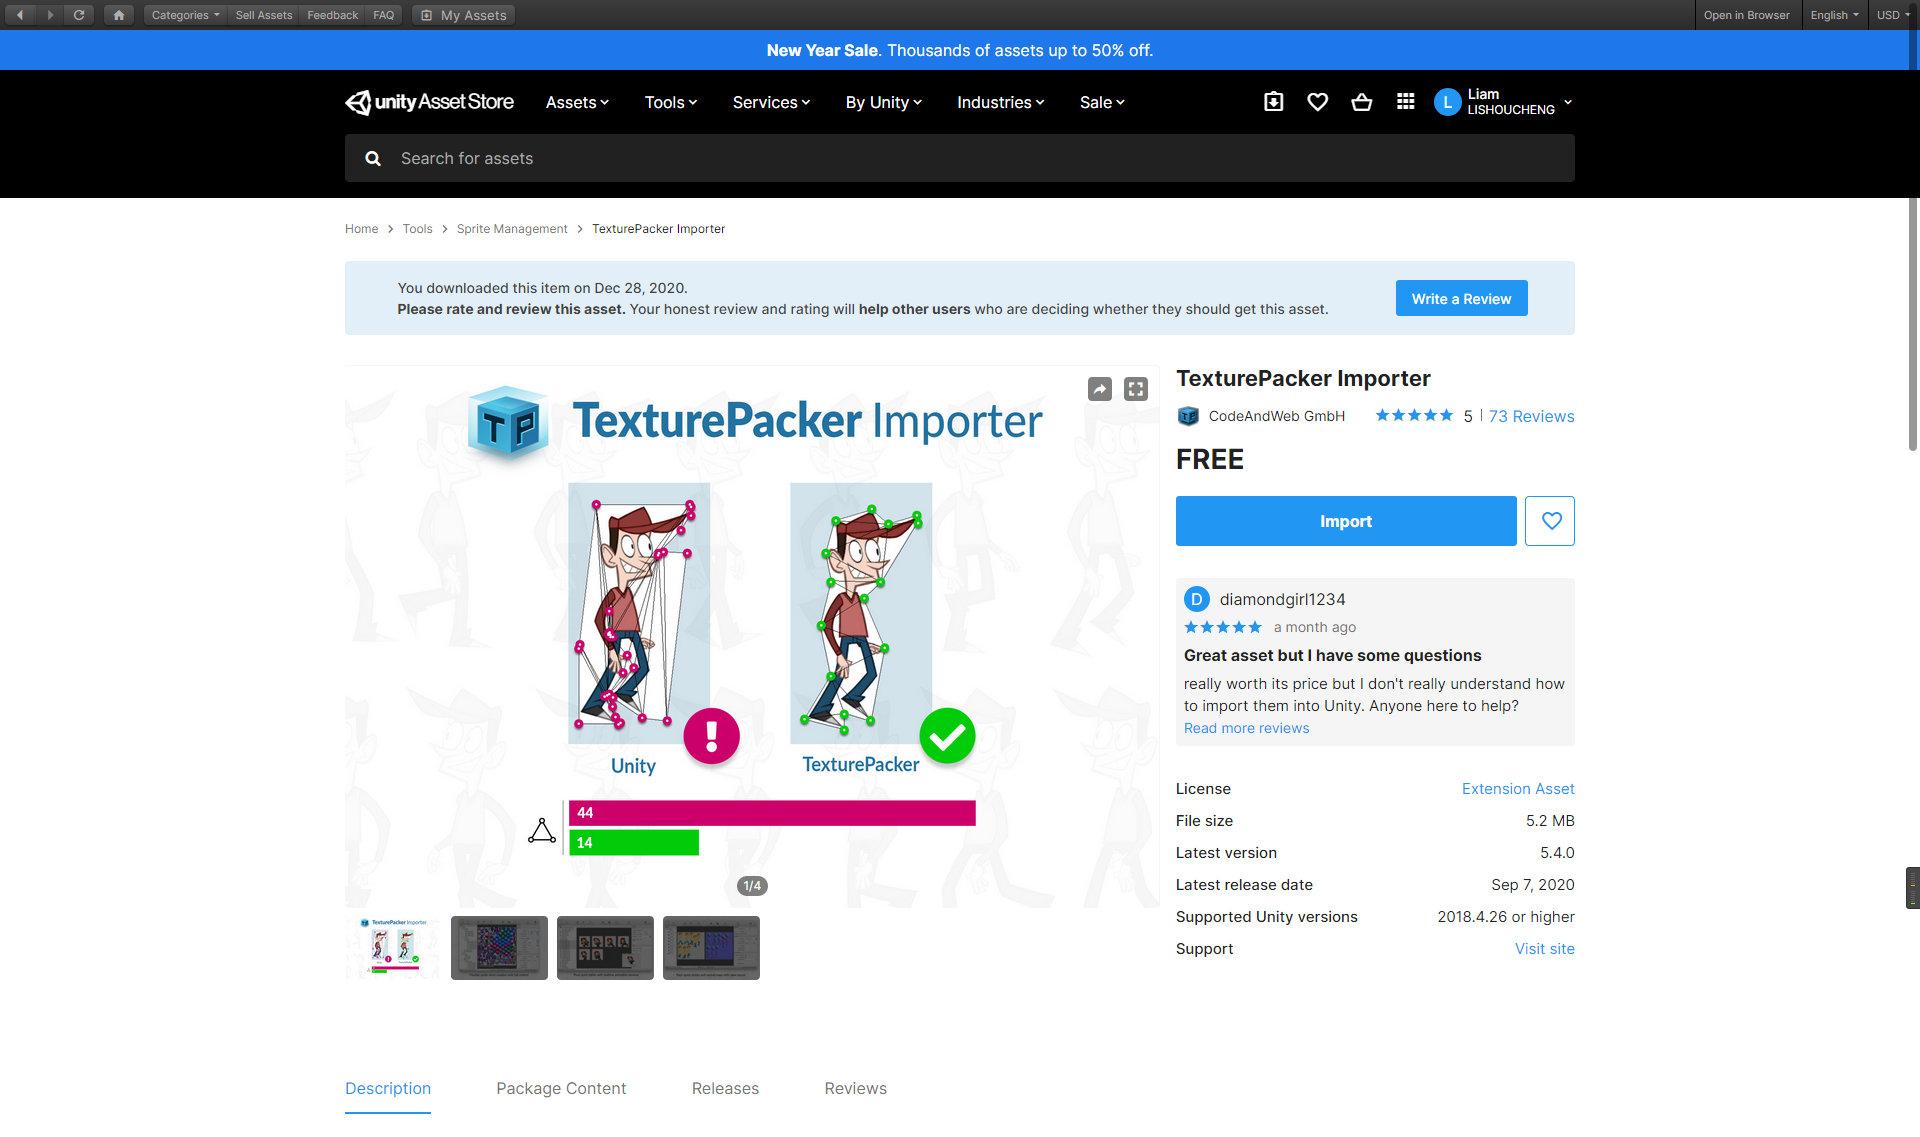Select the second screenshot thumbnail
The image size is (1920, 1137).
click(498, 947)
